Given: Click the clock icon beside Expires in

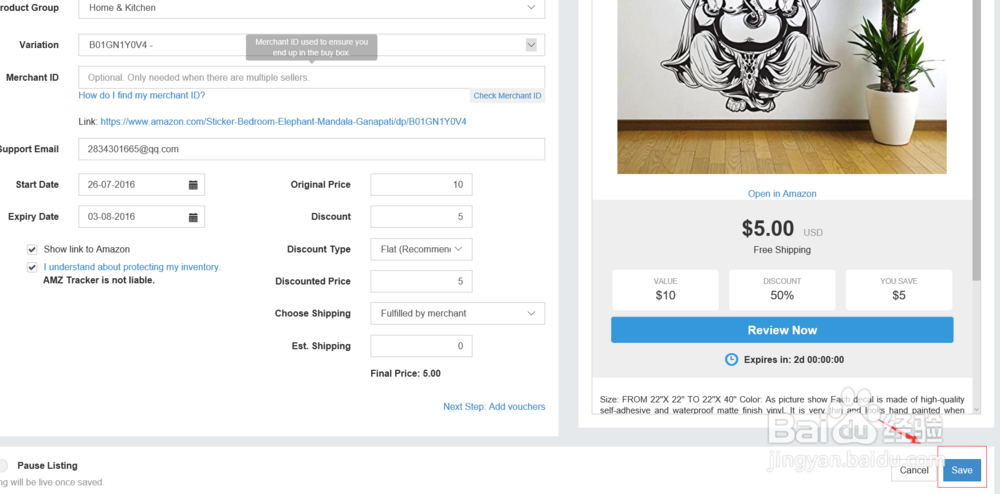Looking at the screenshot, I should tap(731, 359).
